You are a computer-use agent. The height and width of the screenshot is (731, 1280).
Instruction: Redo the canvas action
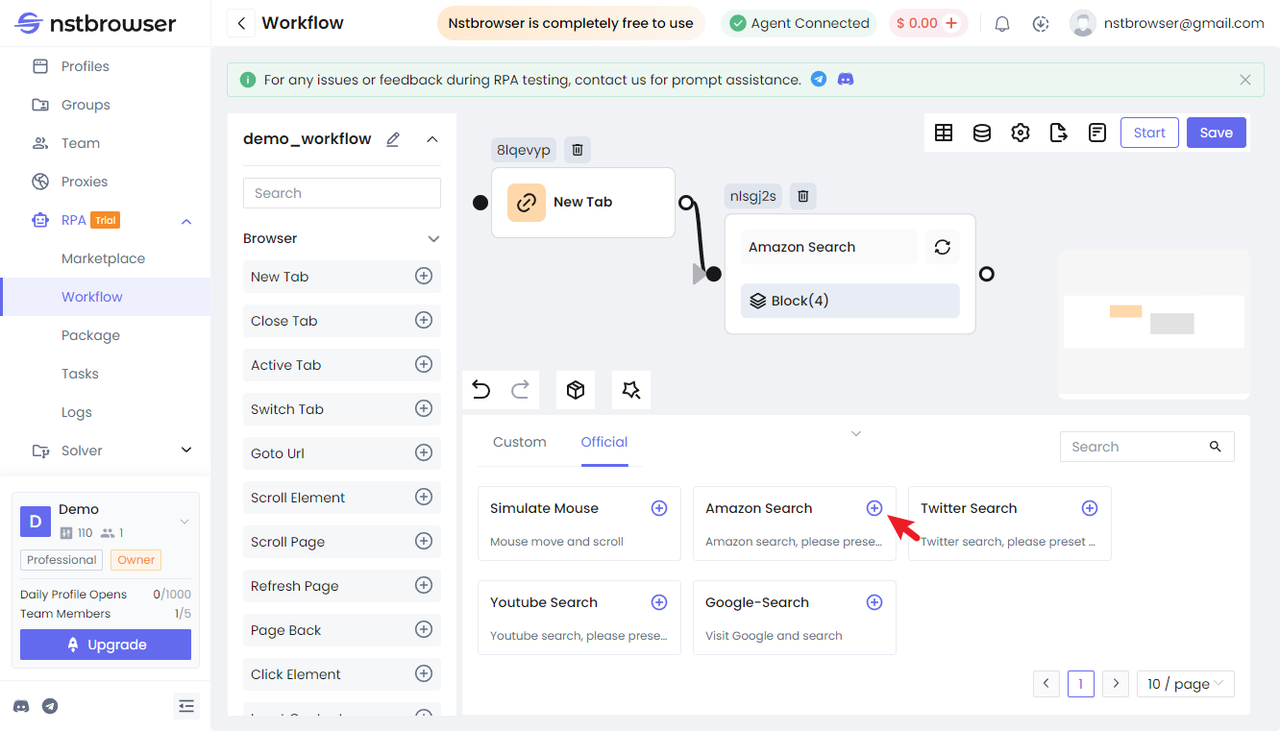(520, 390)
